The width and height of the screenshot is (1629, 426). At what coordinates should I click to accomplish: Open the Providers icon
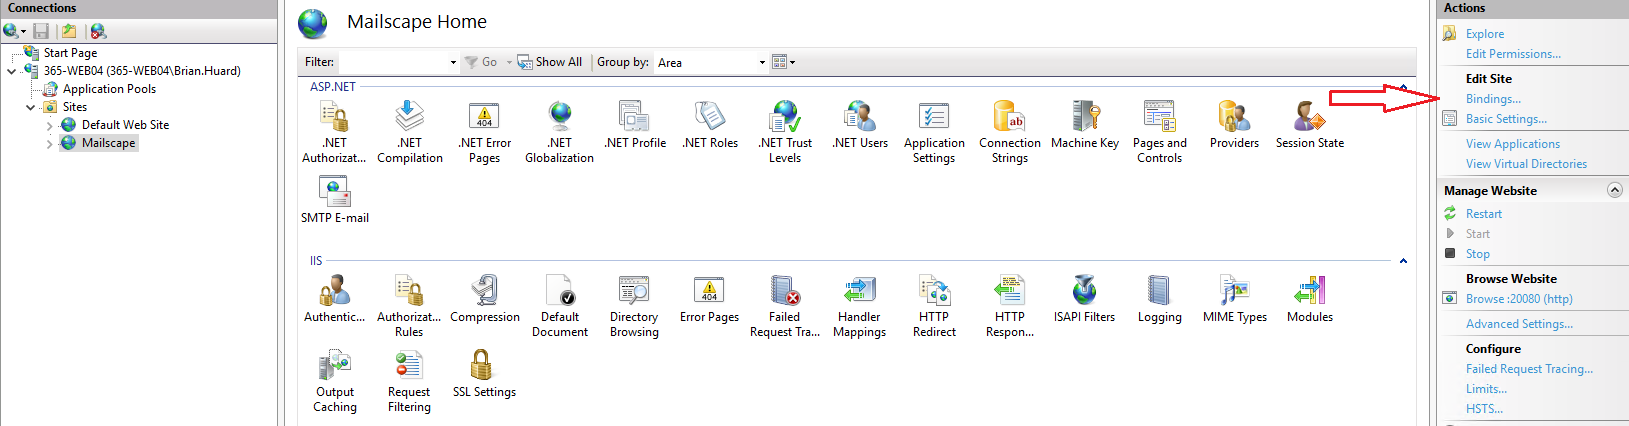pos(1235,124)
